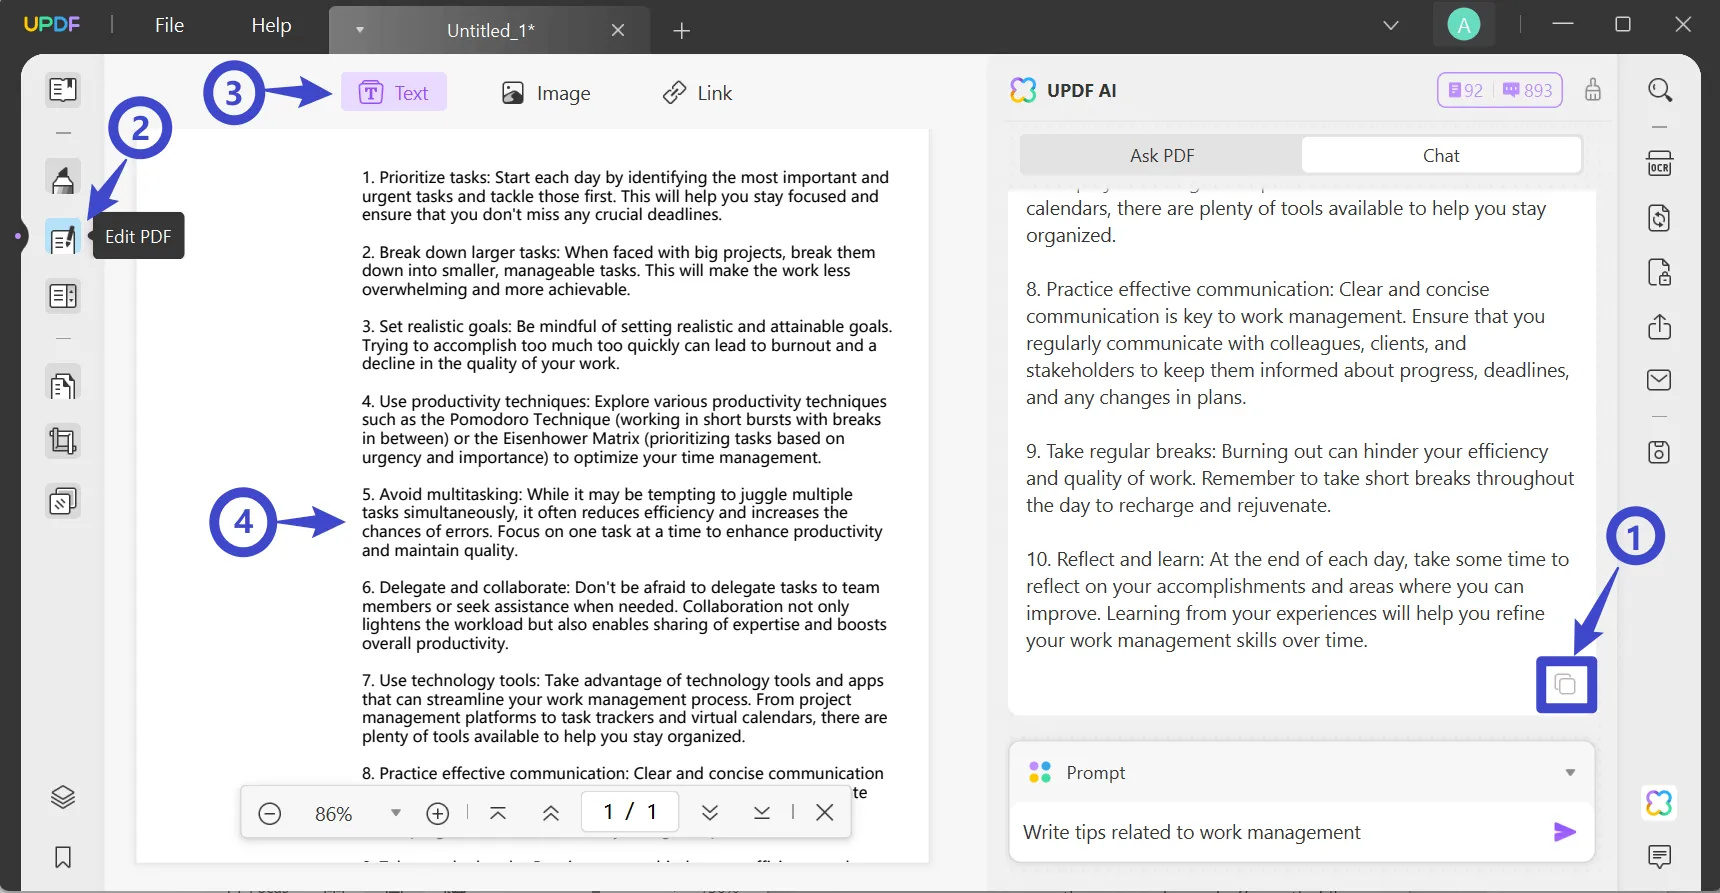Open the comments panel icon

(1660, 856)
